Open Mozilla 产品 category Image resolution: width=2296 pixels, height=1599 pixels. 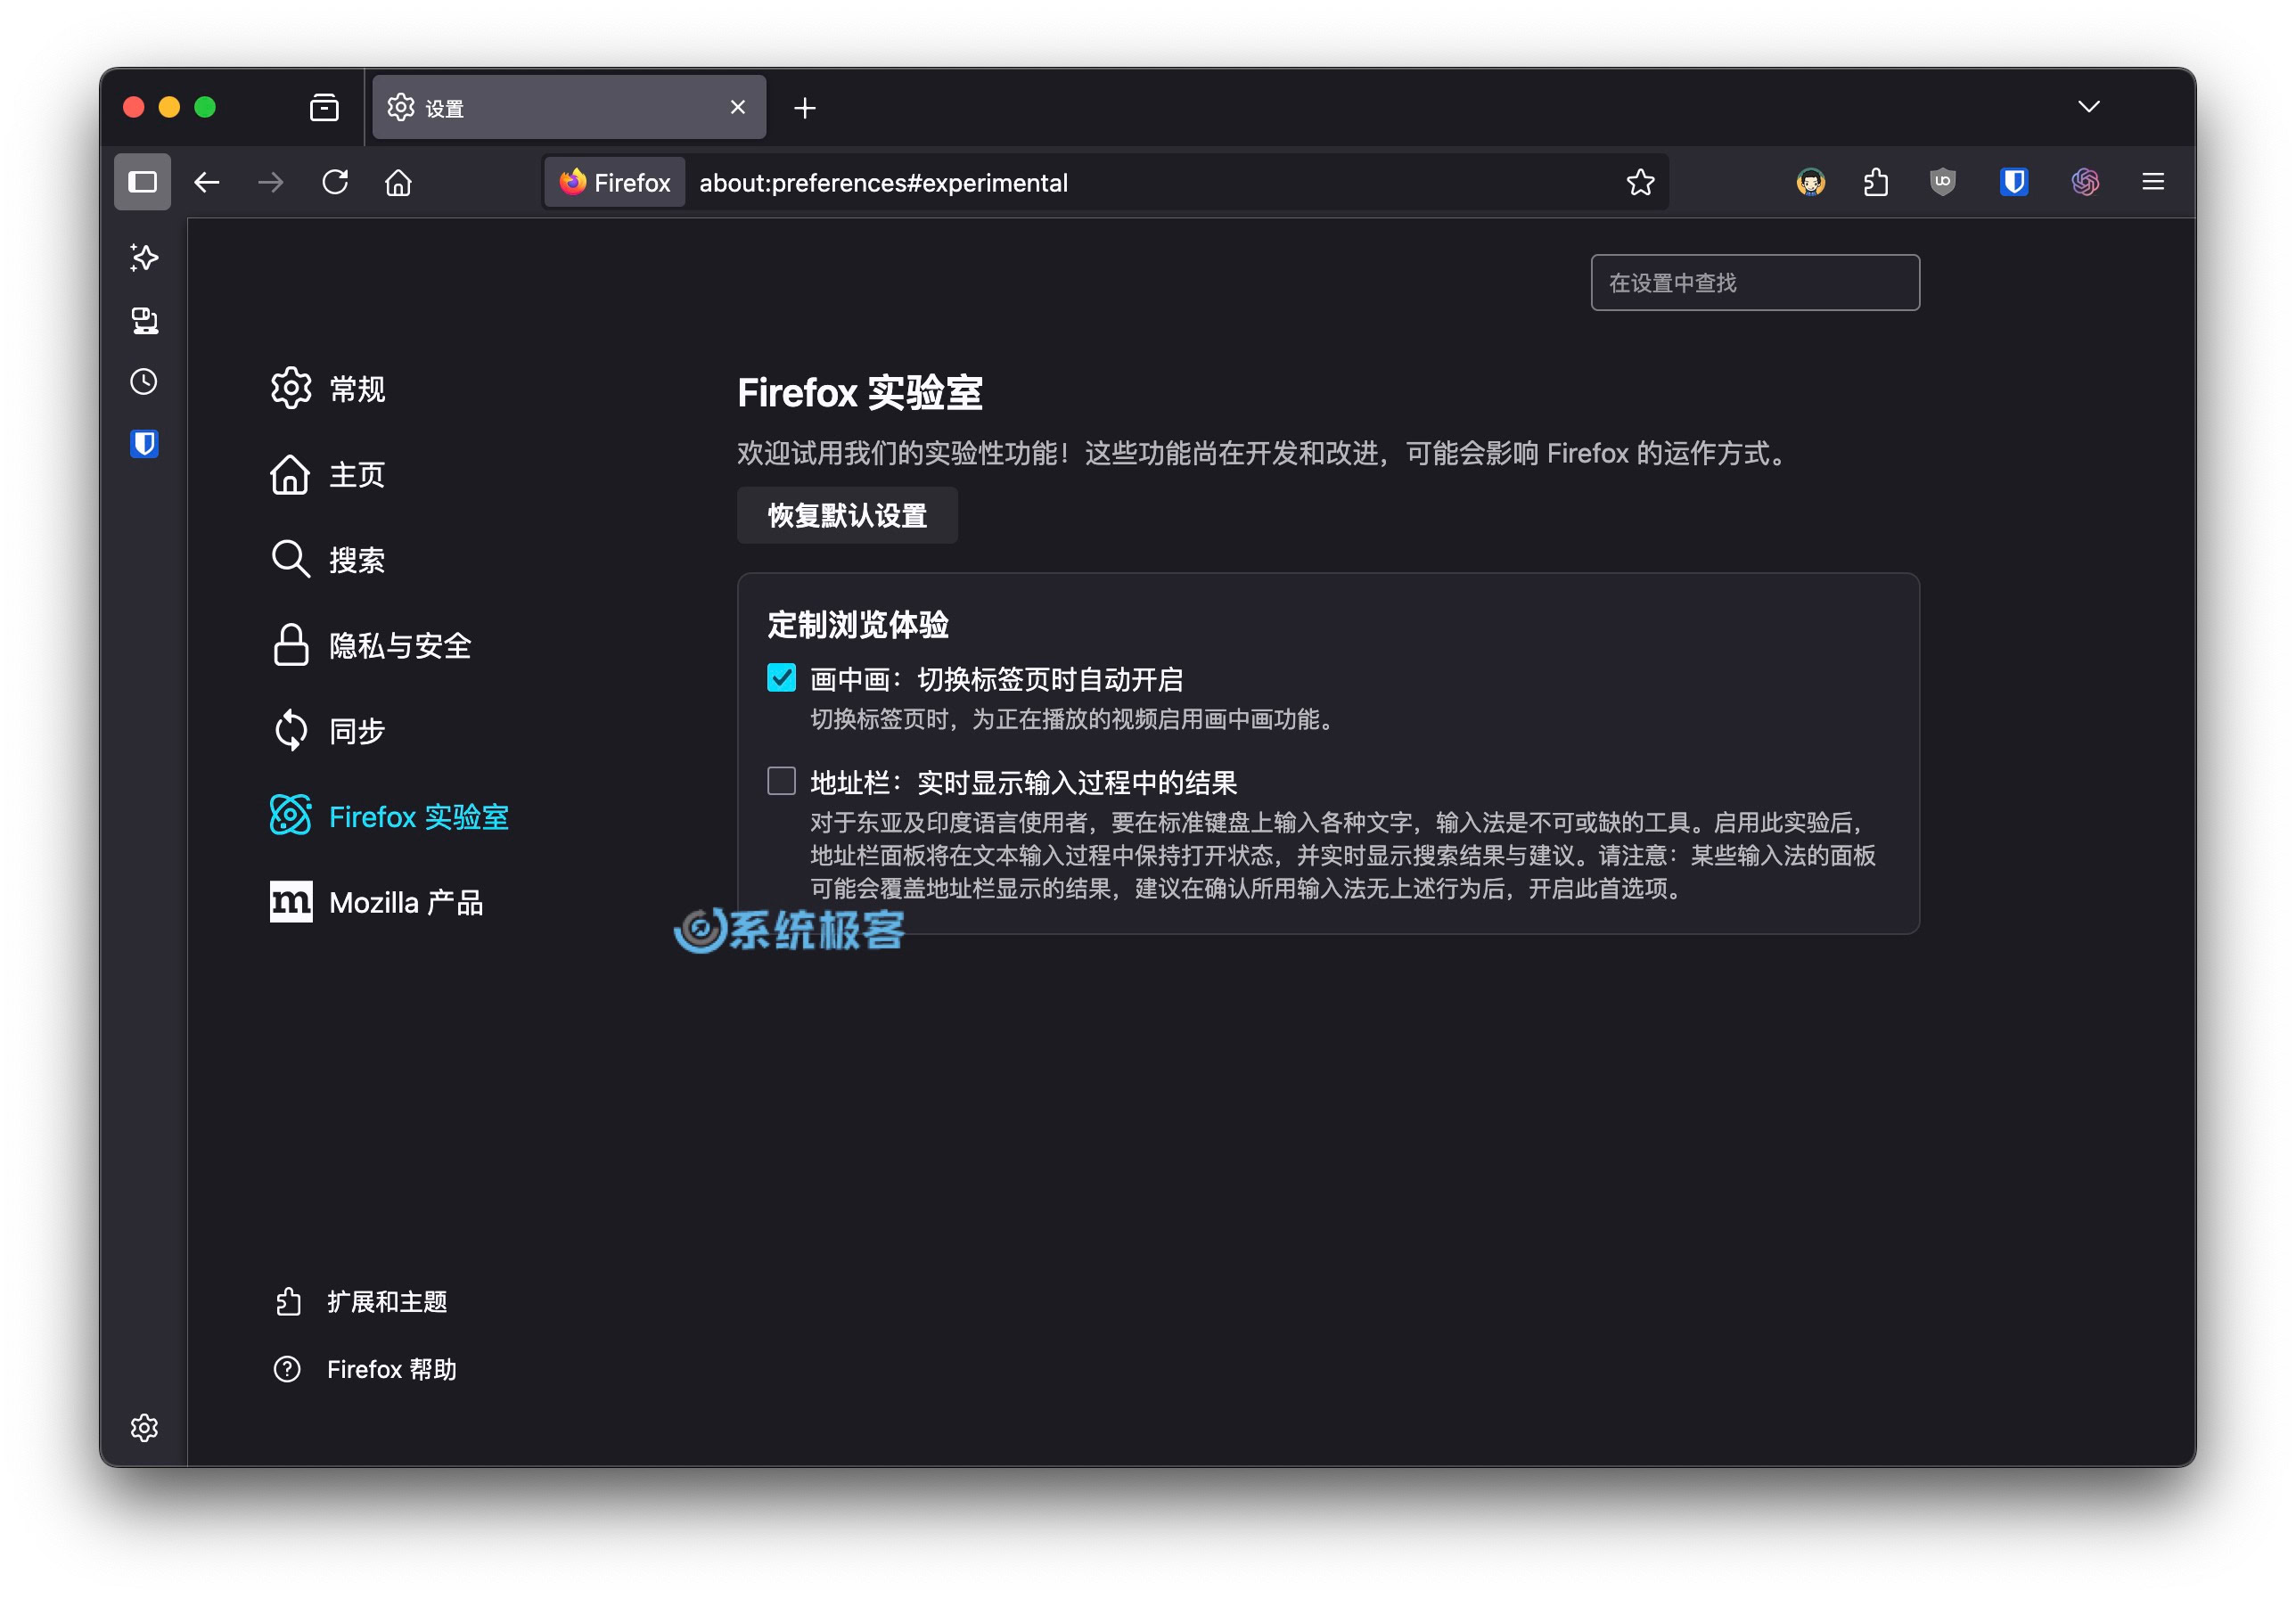(x=377, y=902)
